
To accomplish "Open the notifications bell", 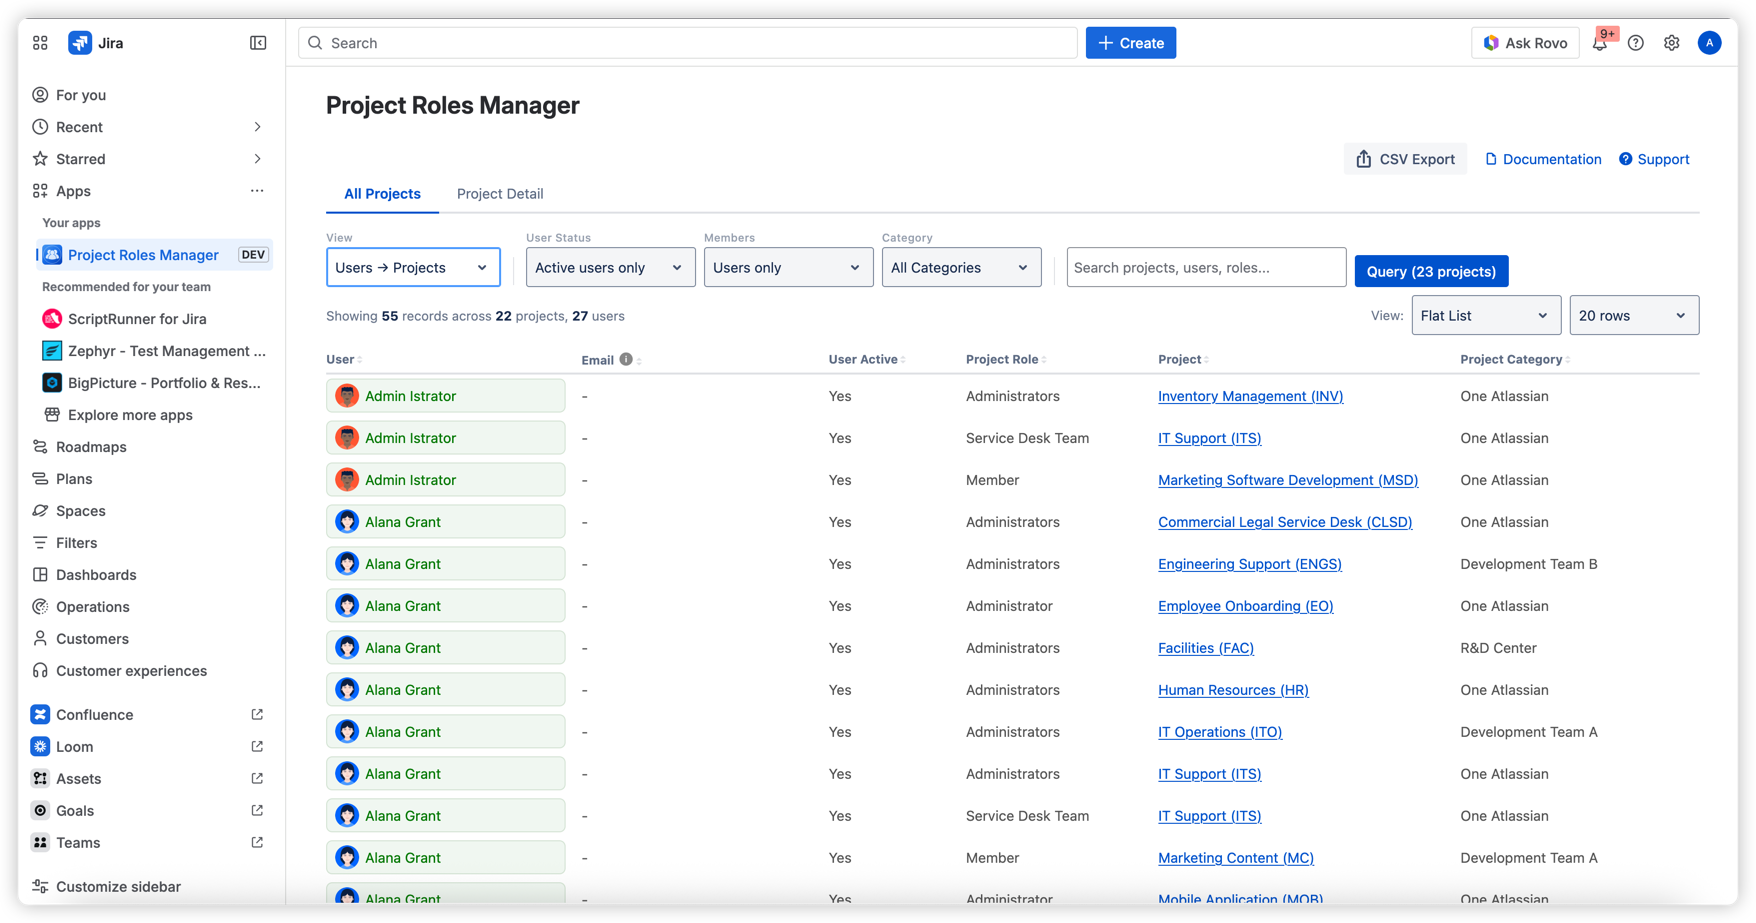I will (1601, 43).
